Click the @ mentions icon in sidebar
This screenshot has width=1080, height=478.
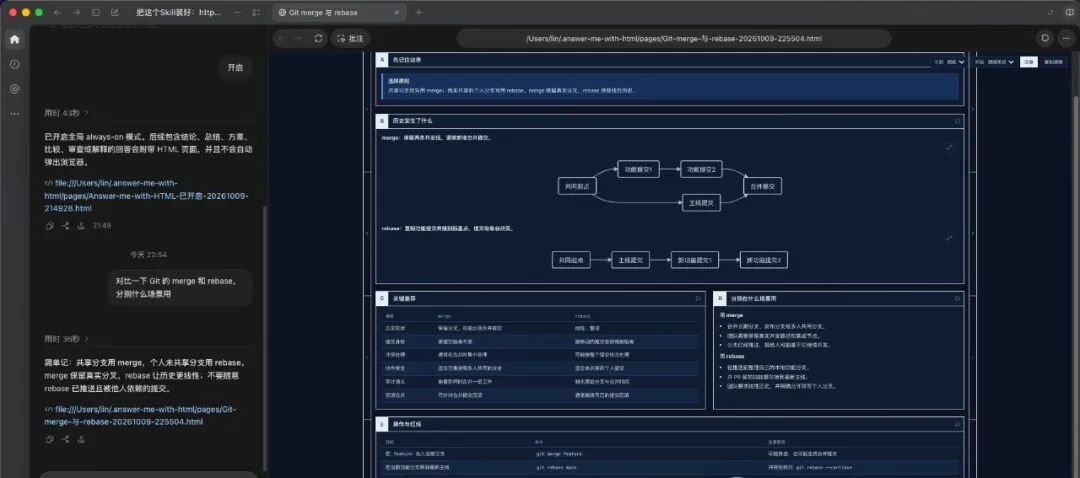(14, 89)
